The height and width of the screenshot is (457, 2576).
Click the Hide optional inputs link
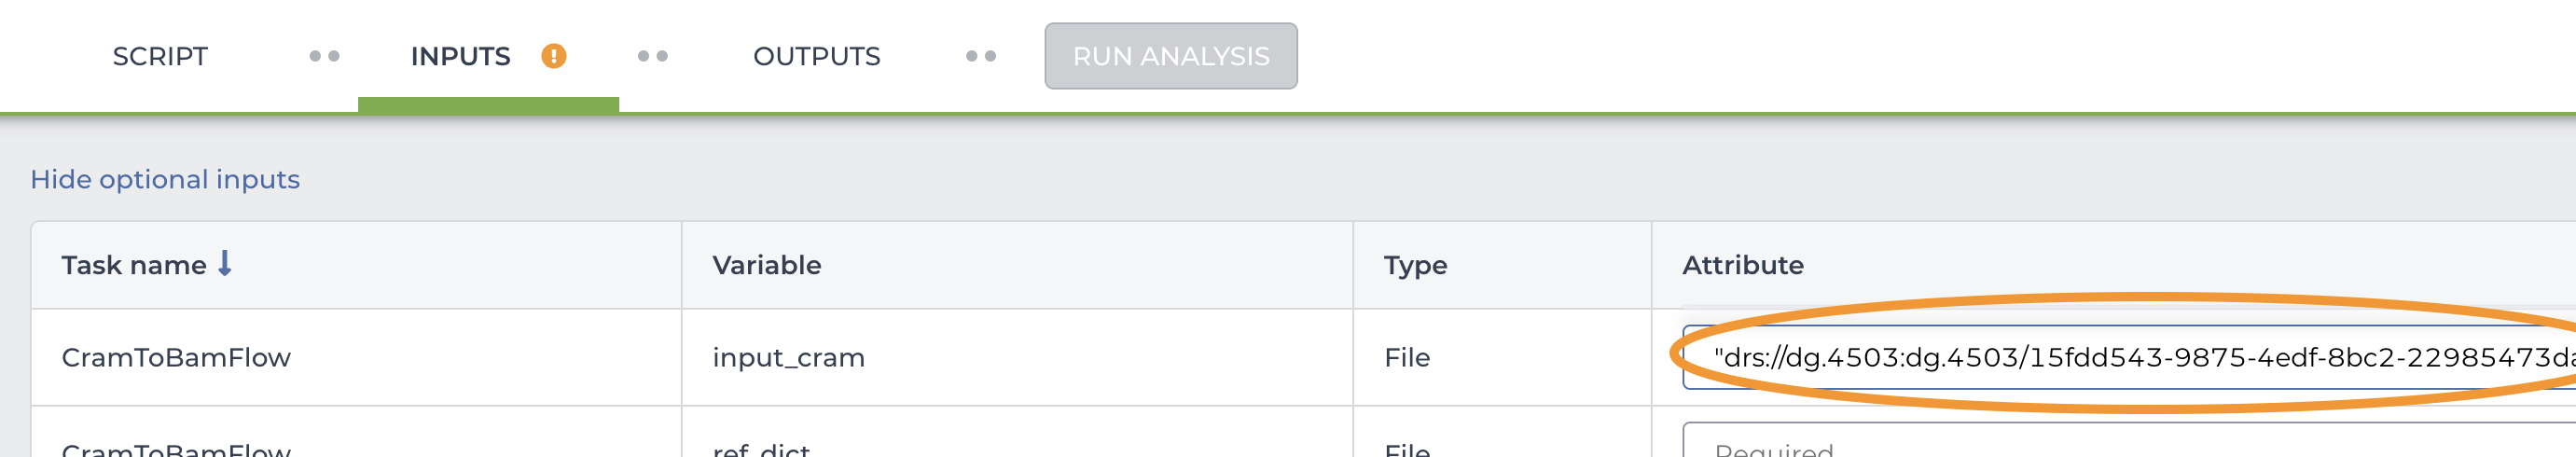pyautogui.click(x=165, y=179)
